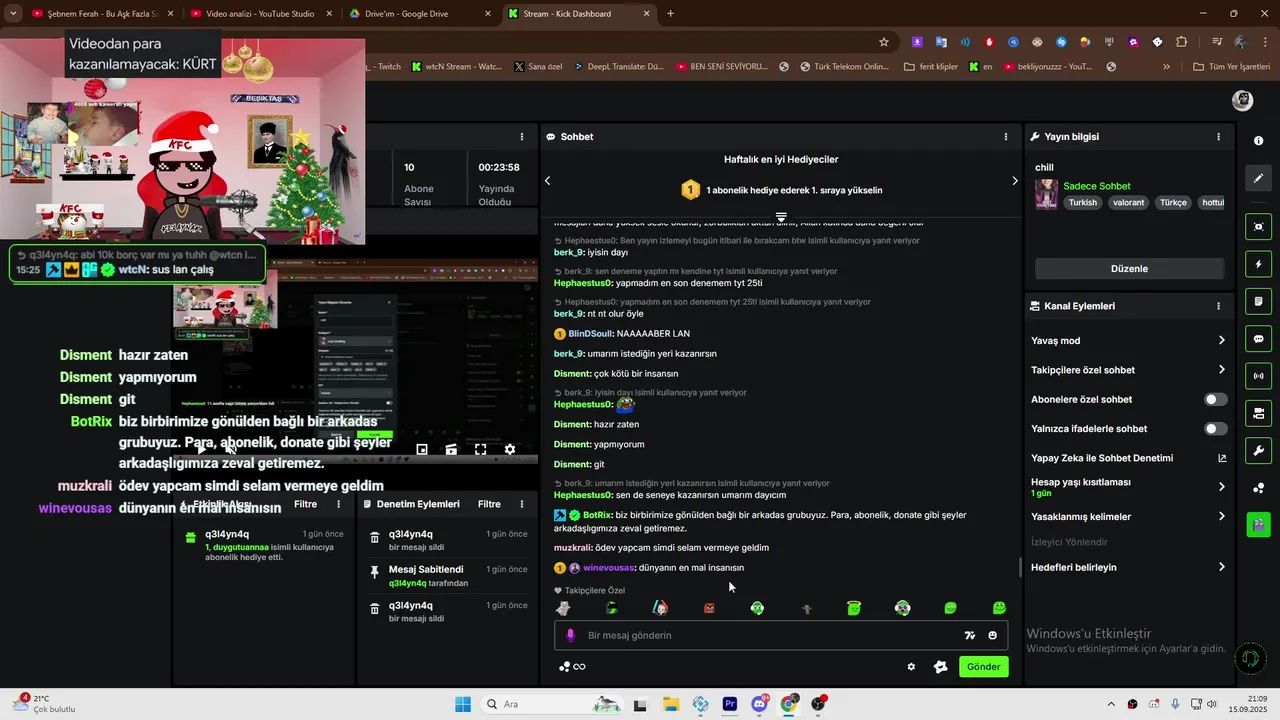Image resolution: width=1280 pixels, height=720 pixels.
Task: Click the lightning bolt icon in sidebar
Action: (x=1259, y=264)
